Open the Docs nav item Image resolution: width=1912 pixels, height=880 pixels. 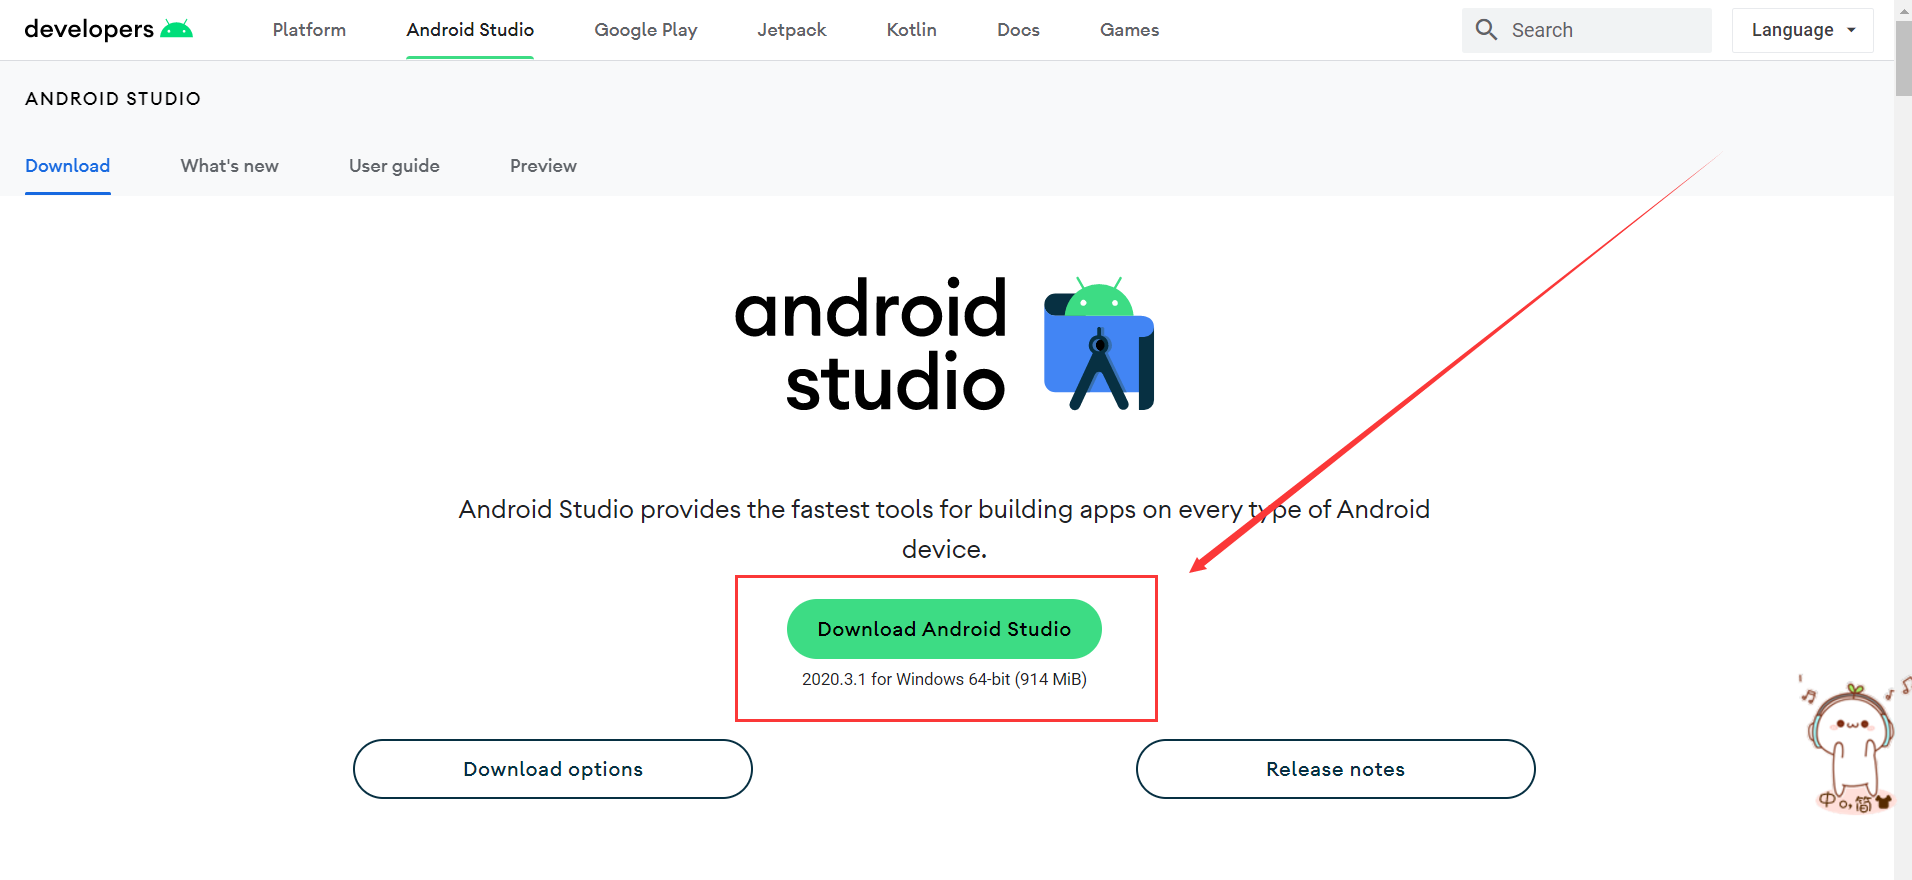(1018, 30)
